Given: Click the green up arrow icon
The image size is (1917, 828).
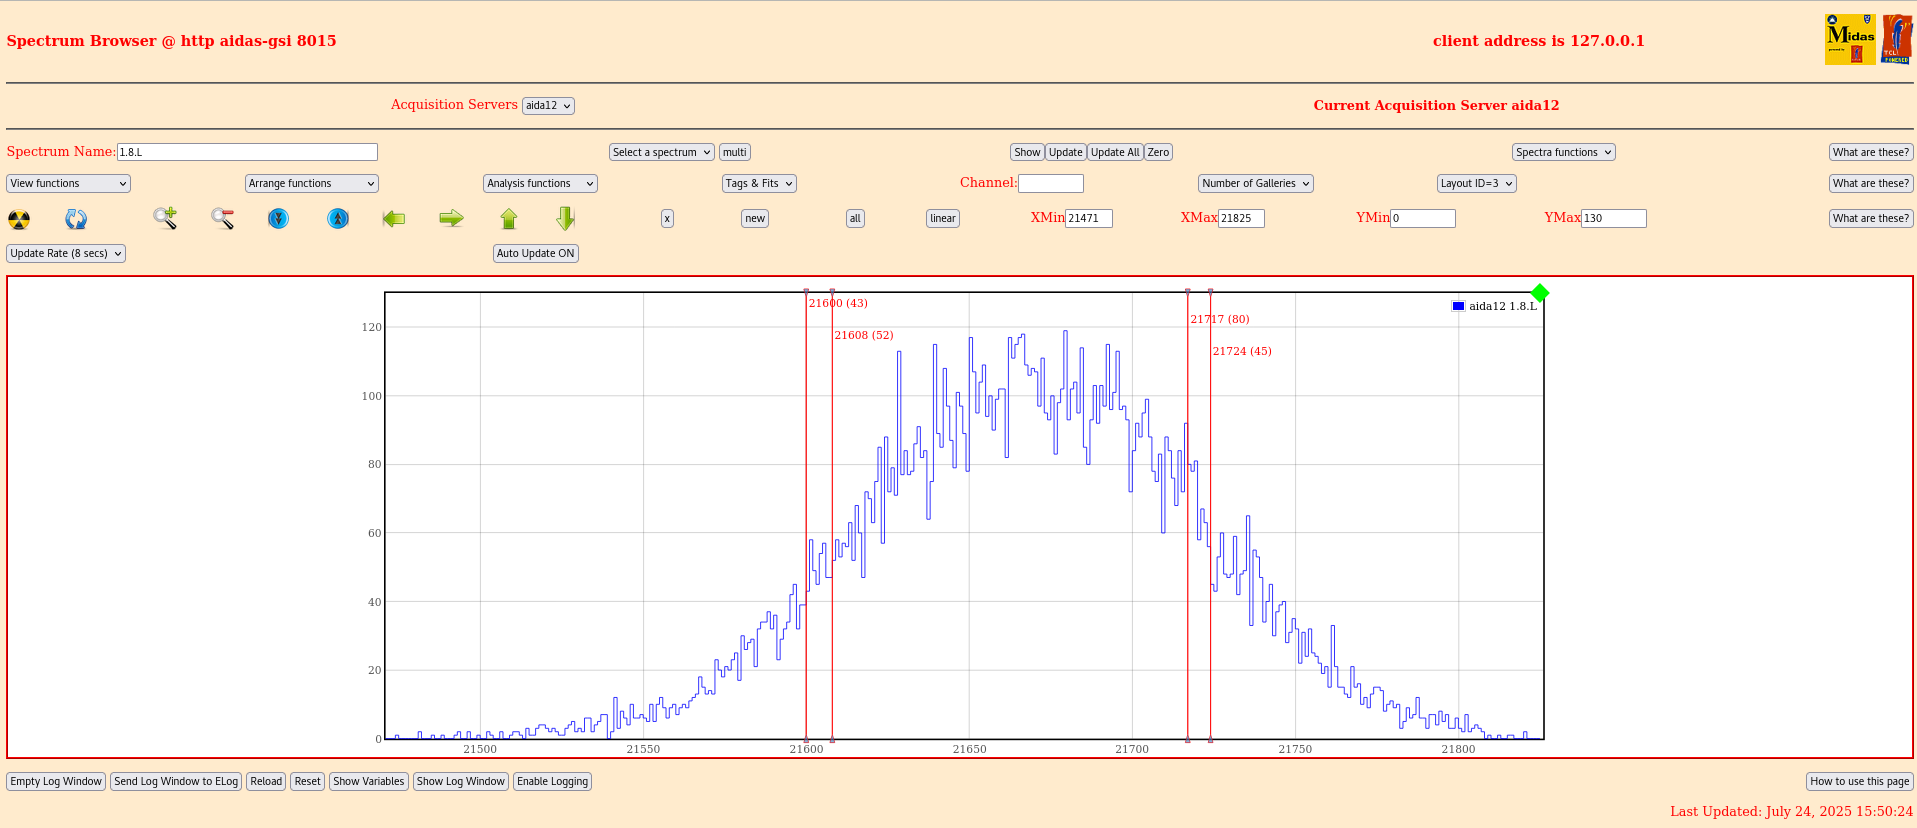Looking at the screenshot, I should point(509,218).
